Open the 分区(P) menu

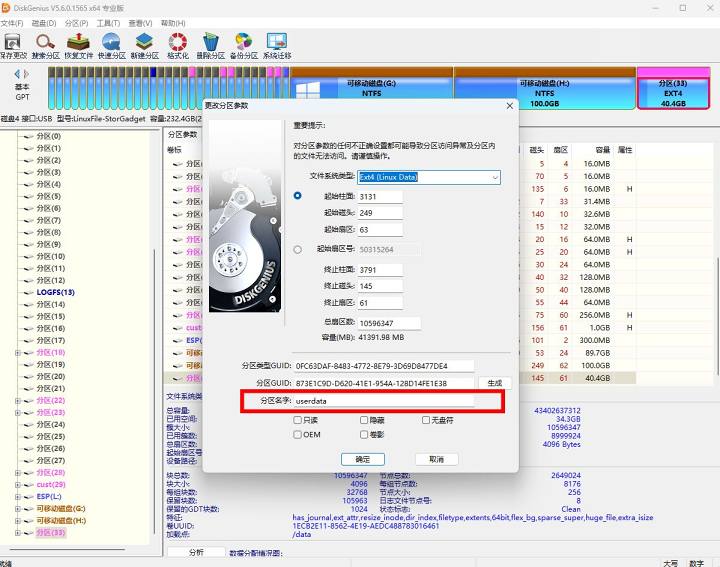[76, 23]
